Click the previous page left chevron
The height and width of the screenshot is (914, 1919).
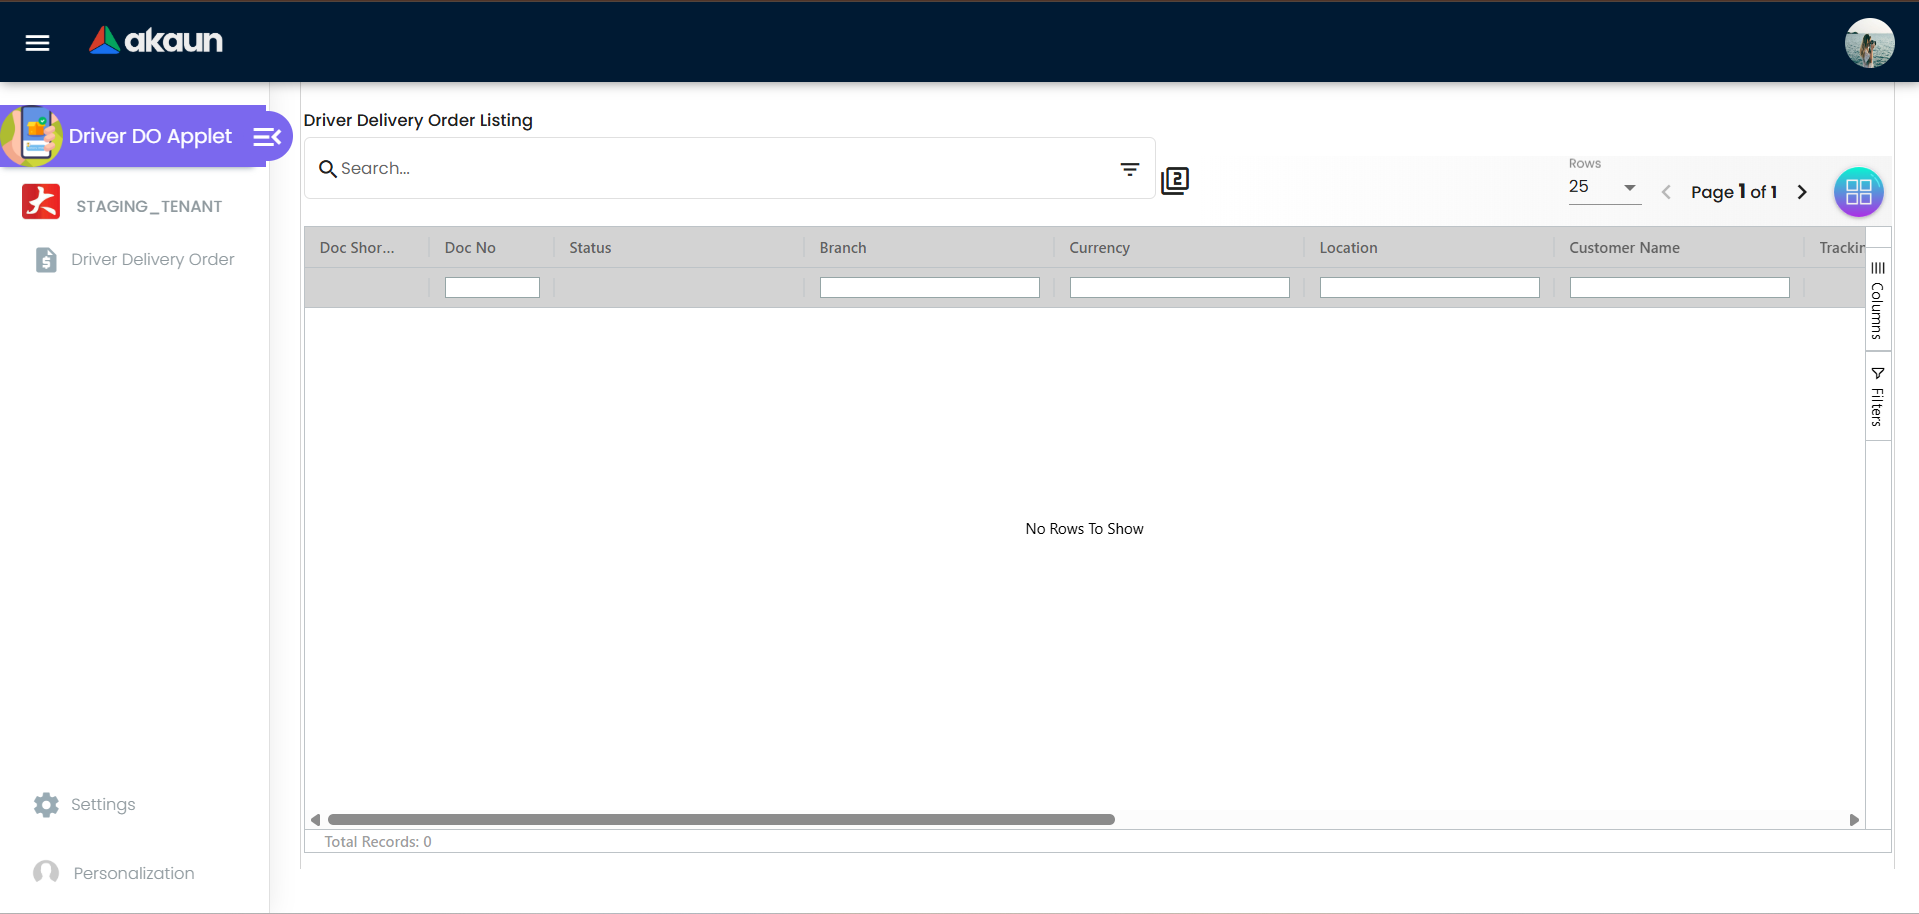click(x=1665, y=192)
